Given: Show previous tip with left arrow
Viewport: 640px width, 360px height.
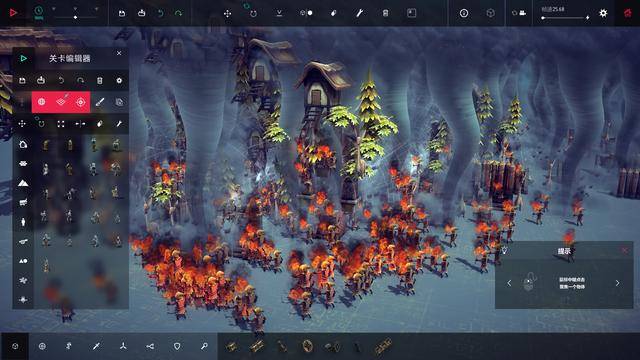Looking at the screenshot, I should tap(509, 283).
